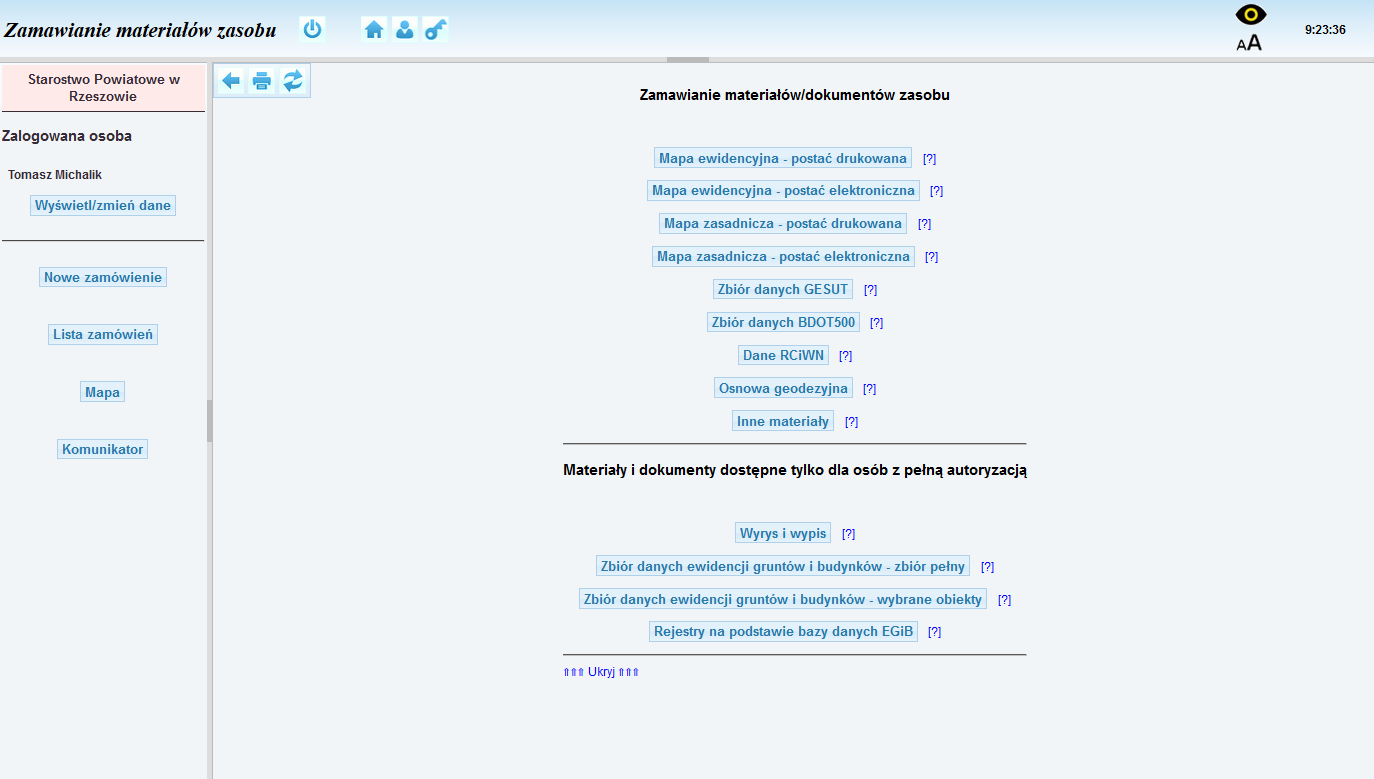1374x779 pixels.
Task: Open Lista zamówień in sidebar
Action: click(103, 335)
